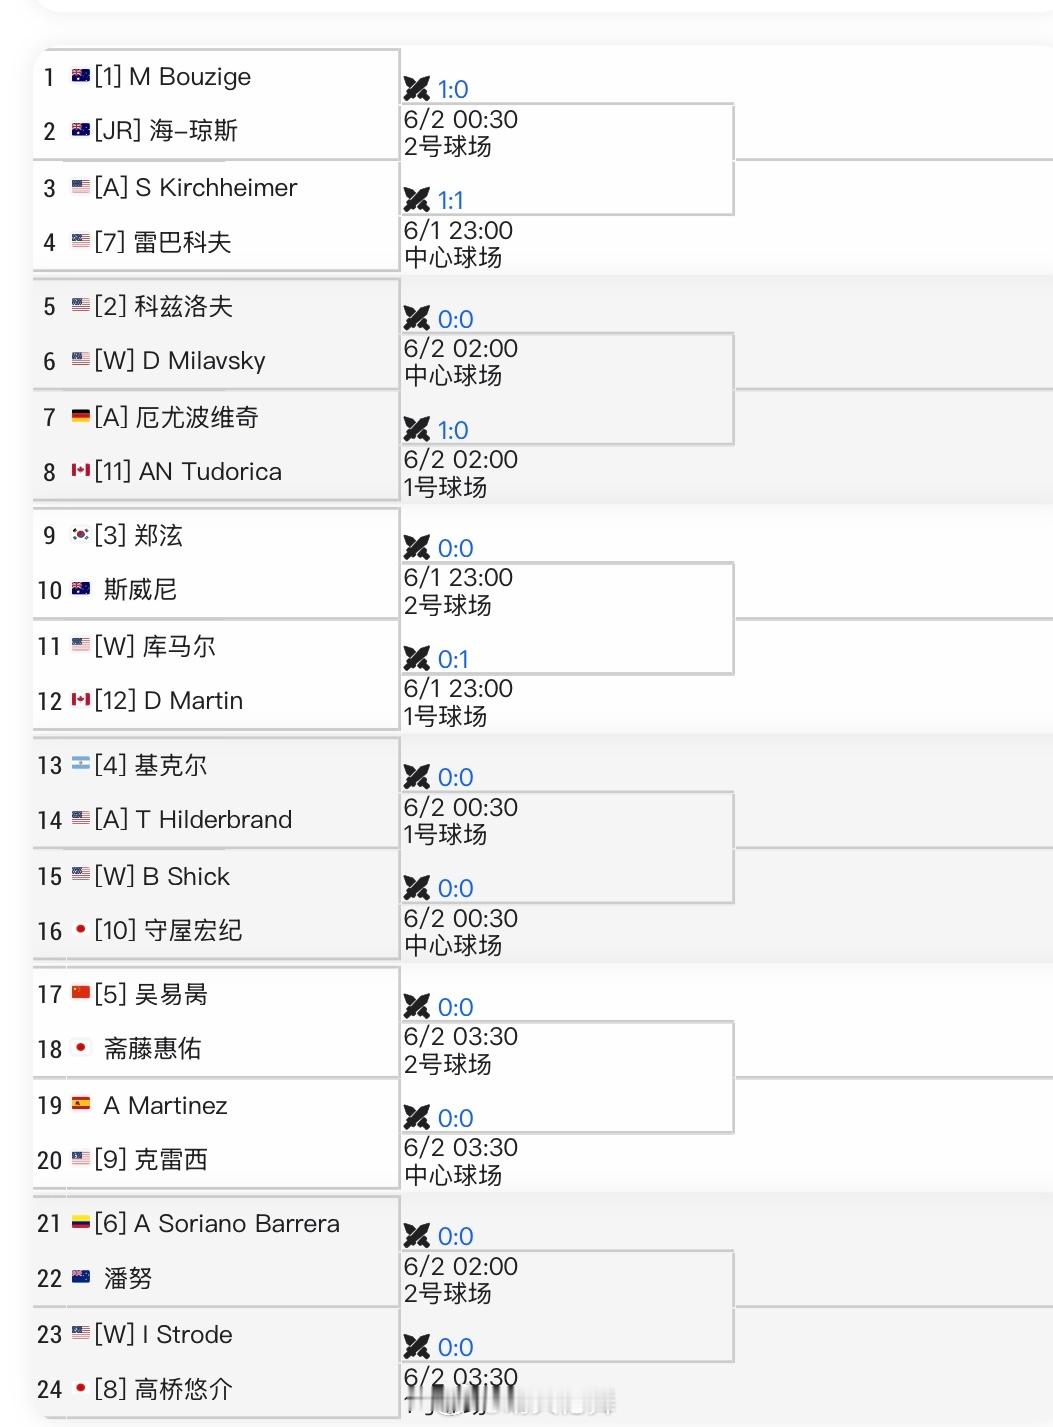Image resolution: width=1053 pixels, height=1427 pixels.
Task: Click head-to-head icon for the Martinez vs 克雷西 match
Action: coord(416,1118)
